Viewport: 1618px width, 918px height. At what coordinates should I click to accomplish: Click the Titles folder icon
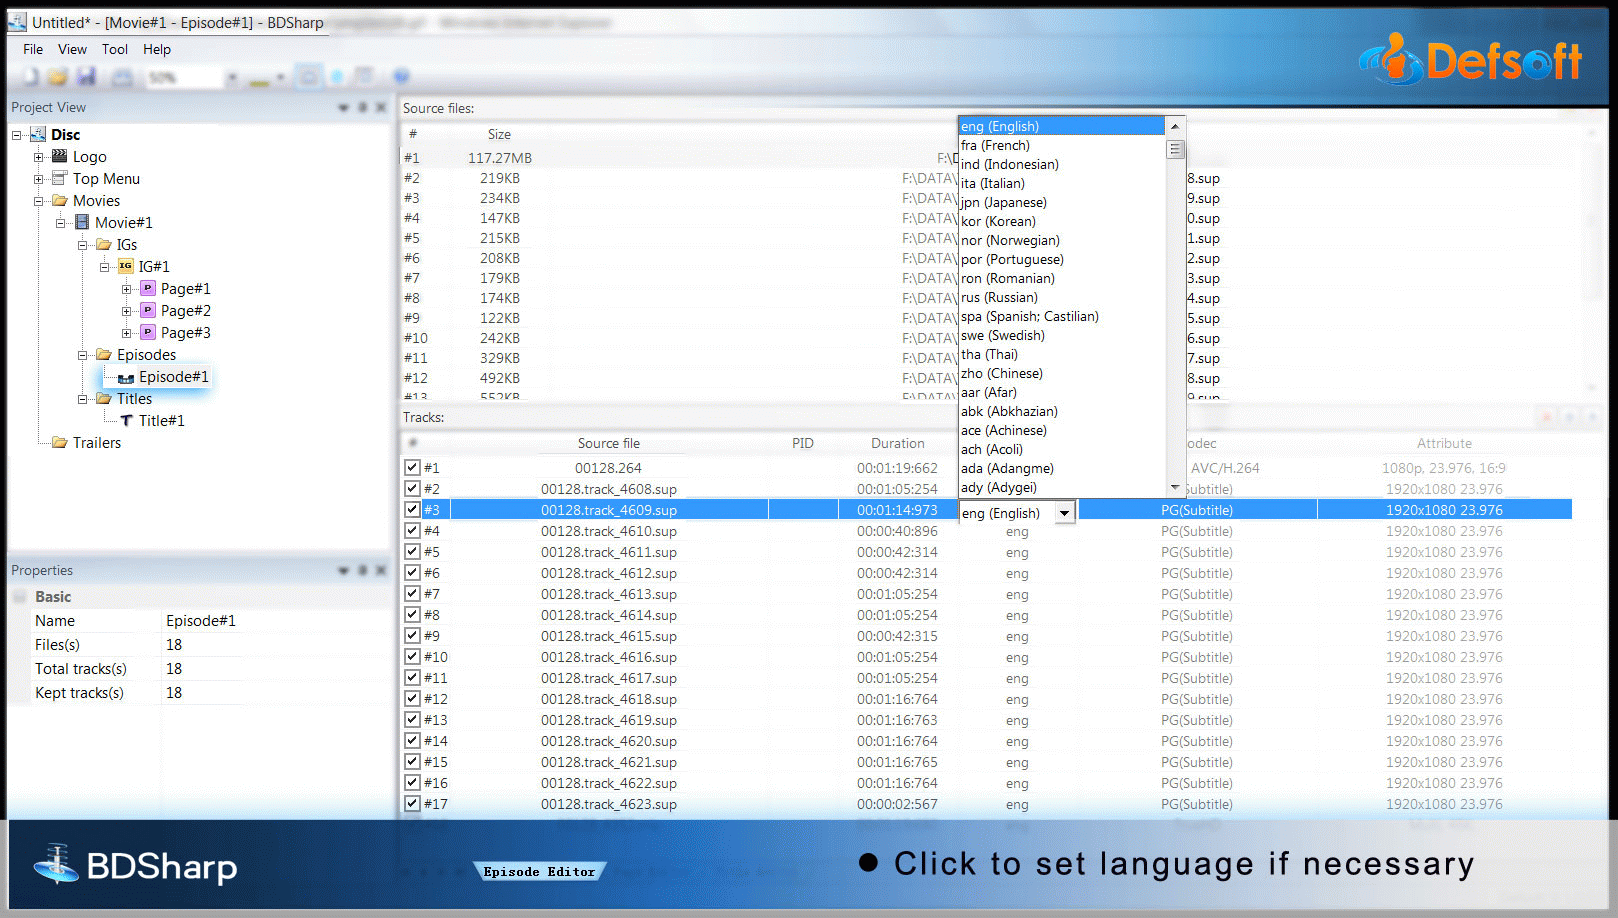pos(104,398)
